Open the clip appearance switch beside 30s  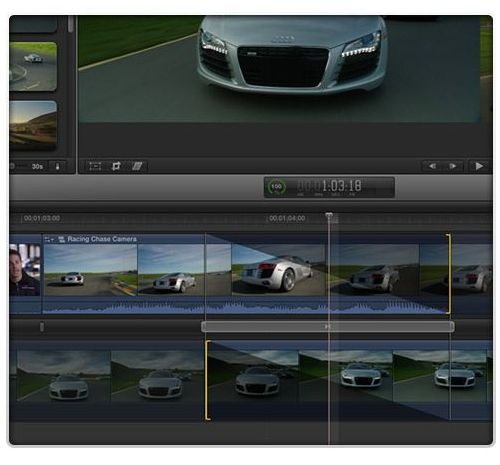click(x=57, y=166)
